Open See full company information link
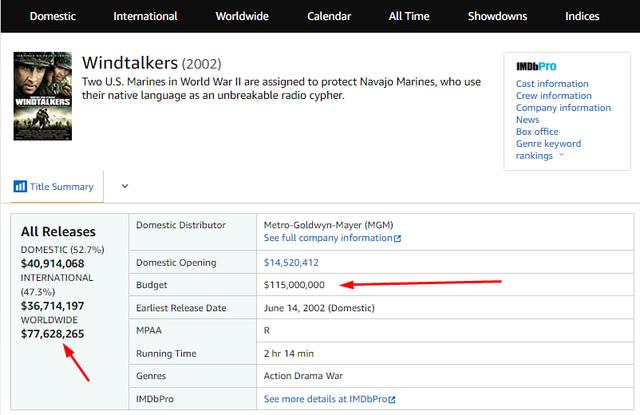This screenshot has height=415, width=640. 328,238
